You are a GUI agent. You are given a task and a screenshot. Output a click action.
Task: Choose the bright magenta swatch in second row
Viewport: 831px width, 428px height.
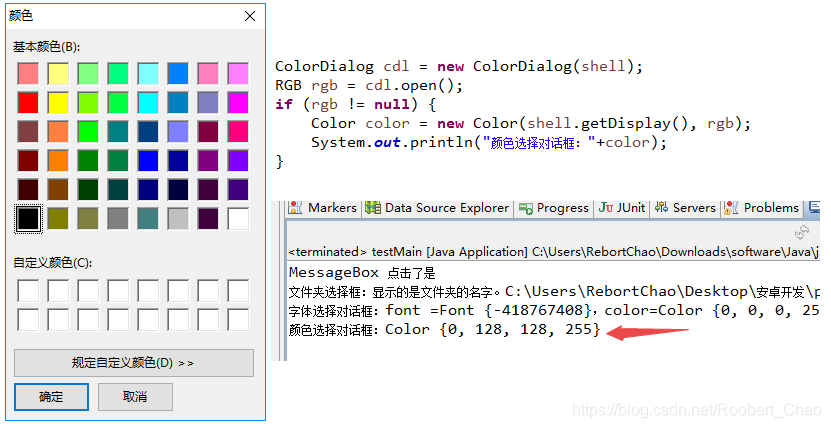tap(238, 103)
